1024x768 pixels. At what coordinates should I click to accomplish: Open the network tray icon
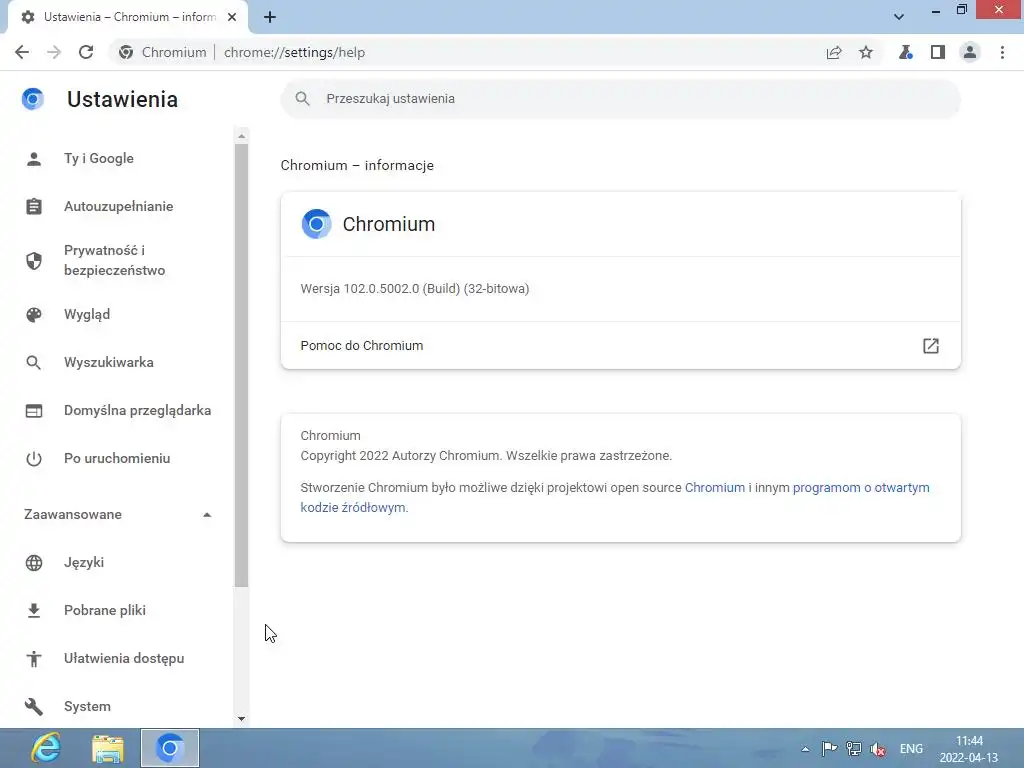click(x=854, y=749)
